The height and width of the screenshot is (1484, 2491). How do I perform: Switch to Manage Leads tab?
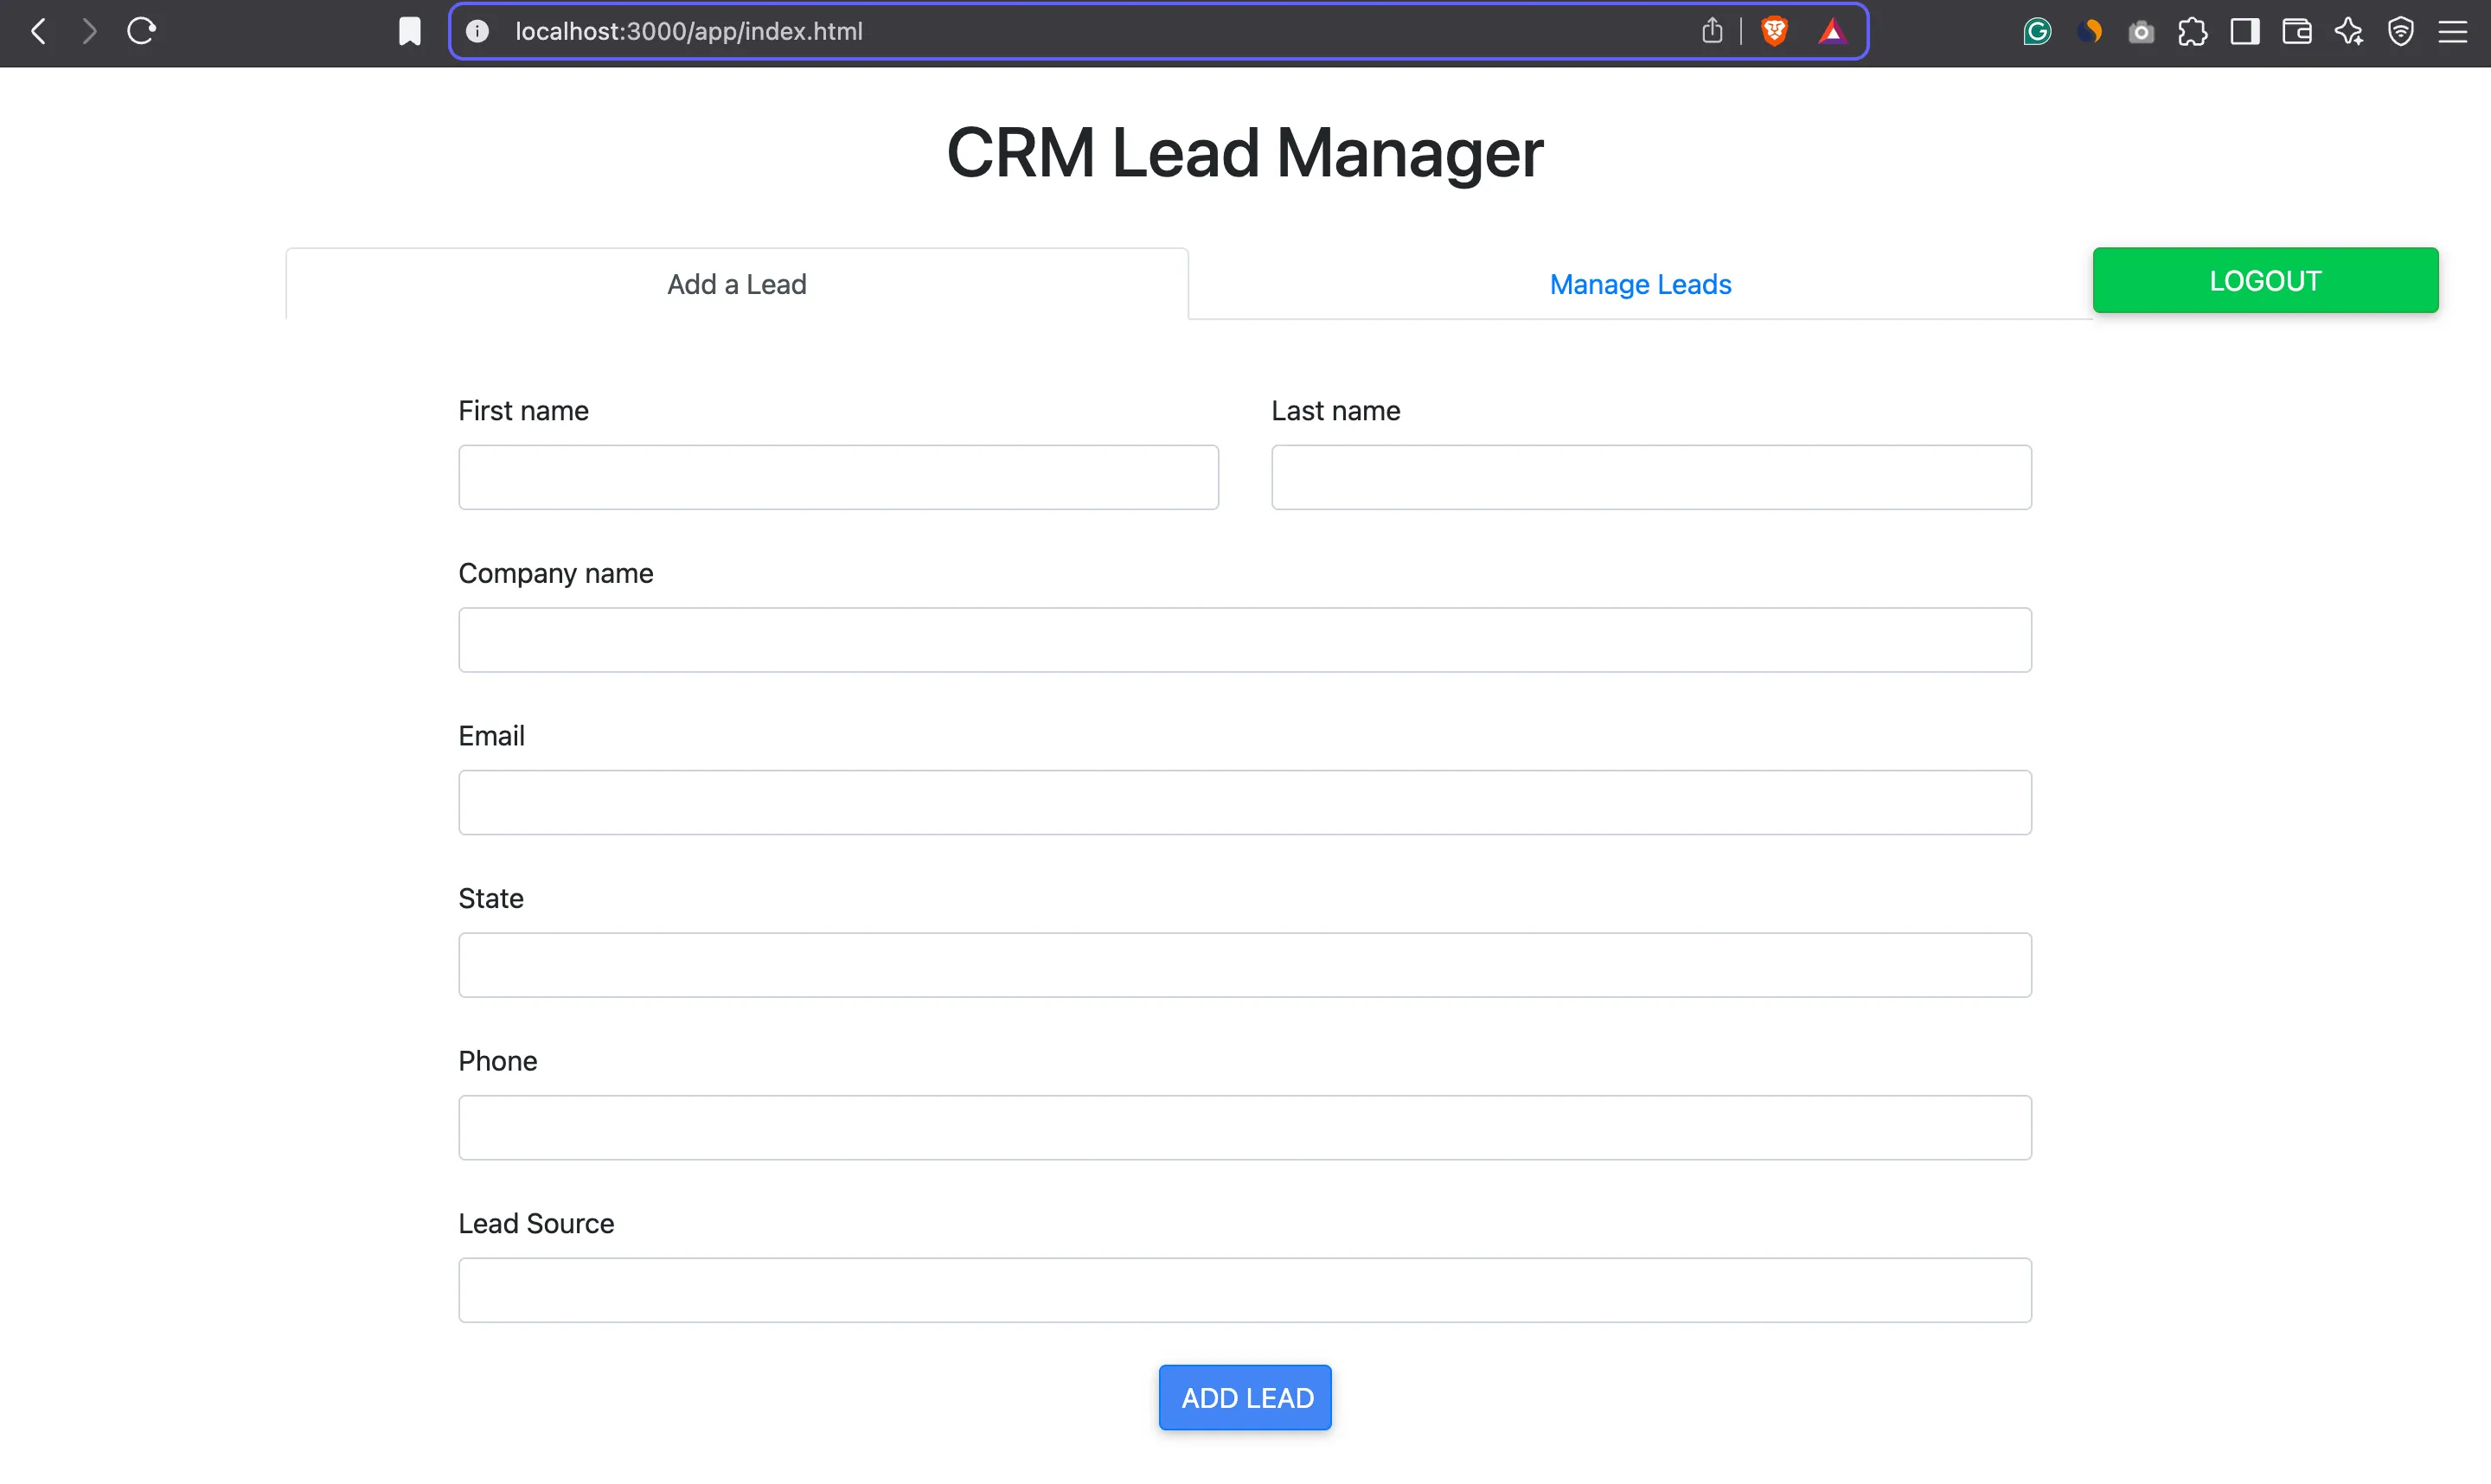point(1640,285)
